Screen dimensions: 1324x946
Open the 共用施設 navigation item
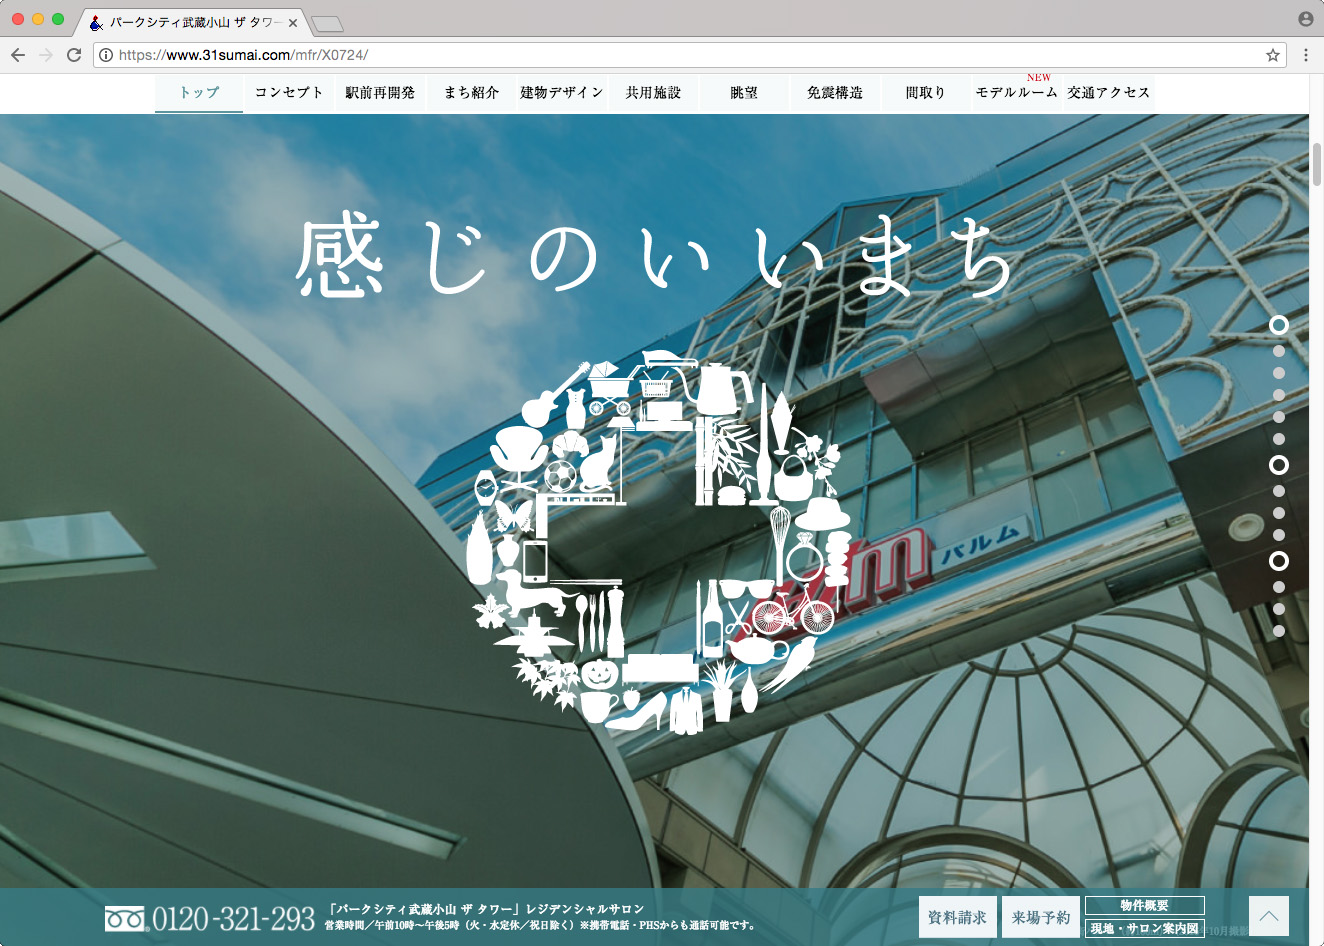coord(653,93)
